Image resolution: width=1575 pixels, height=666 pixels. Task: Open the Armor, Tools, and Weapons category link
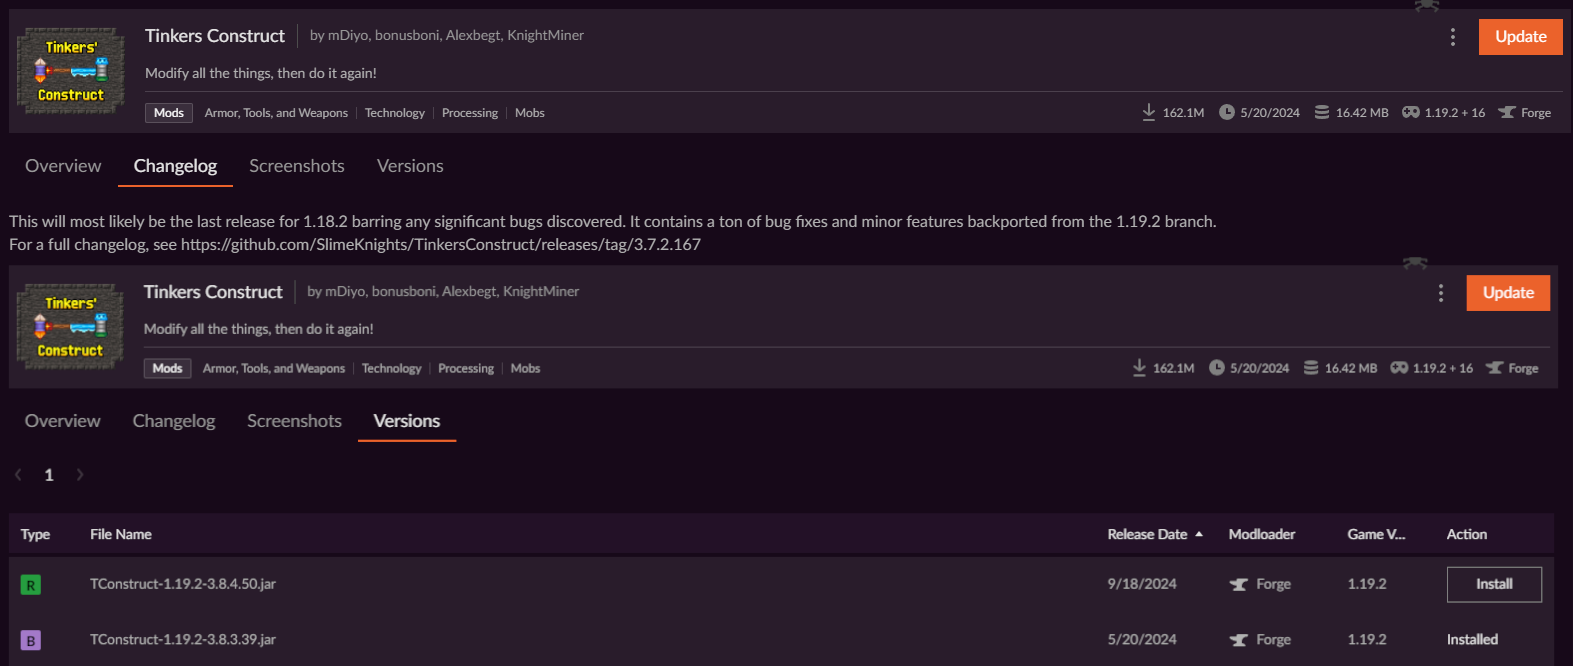(x=276, y=113)
